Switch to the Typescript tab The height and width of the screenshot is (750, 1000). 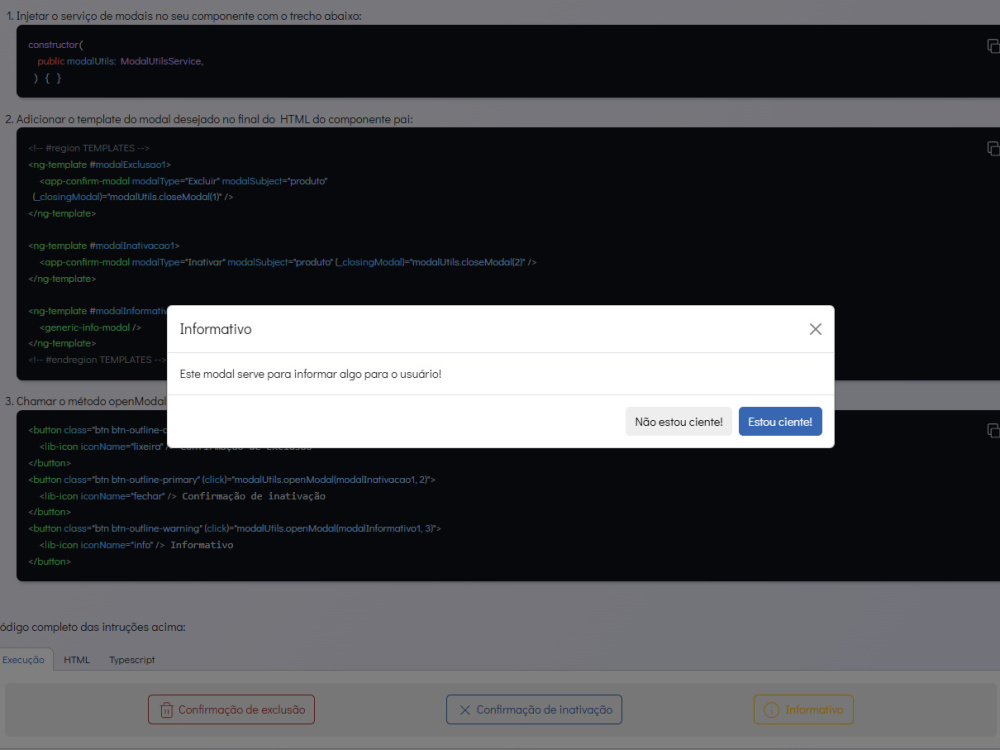point(132,659)
